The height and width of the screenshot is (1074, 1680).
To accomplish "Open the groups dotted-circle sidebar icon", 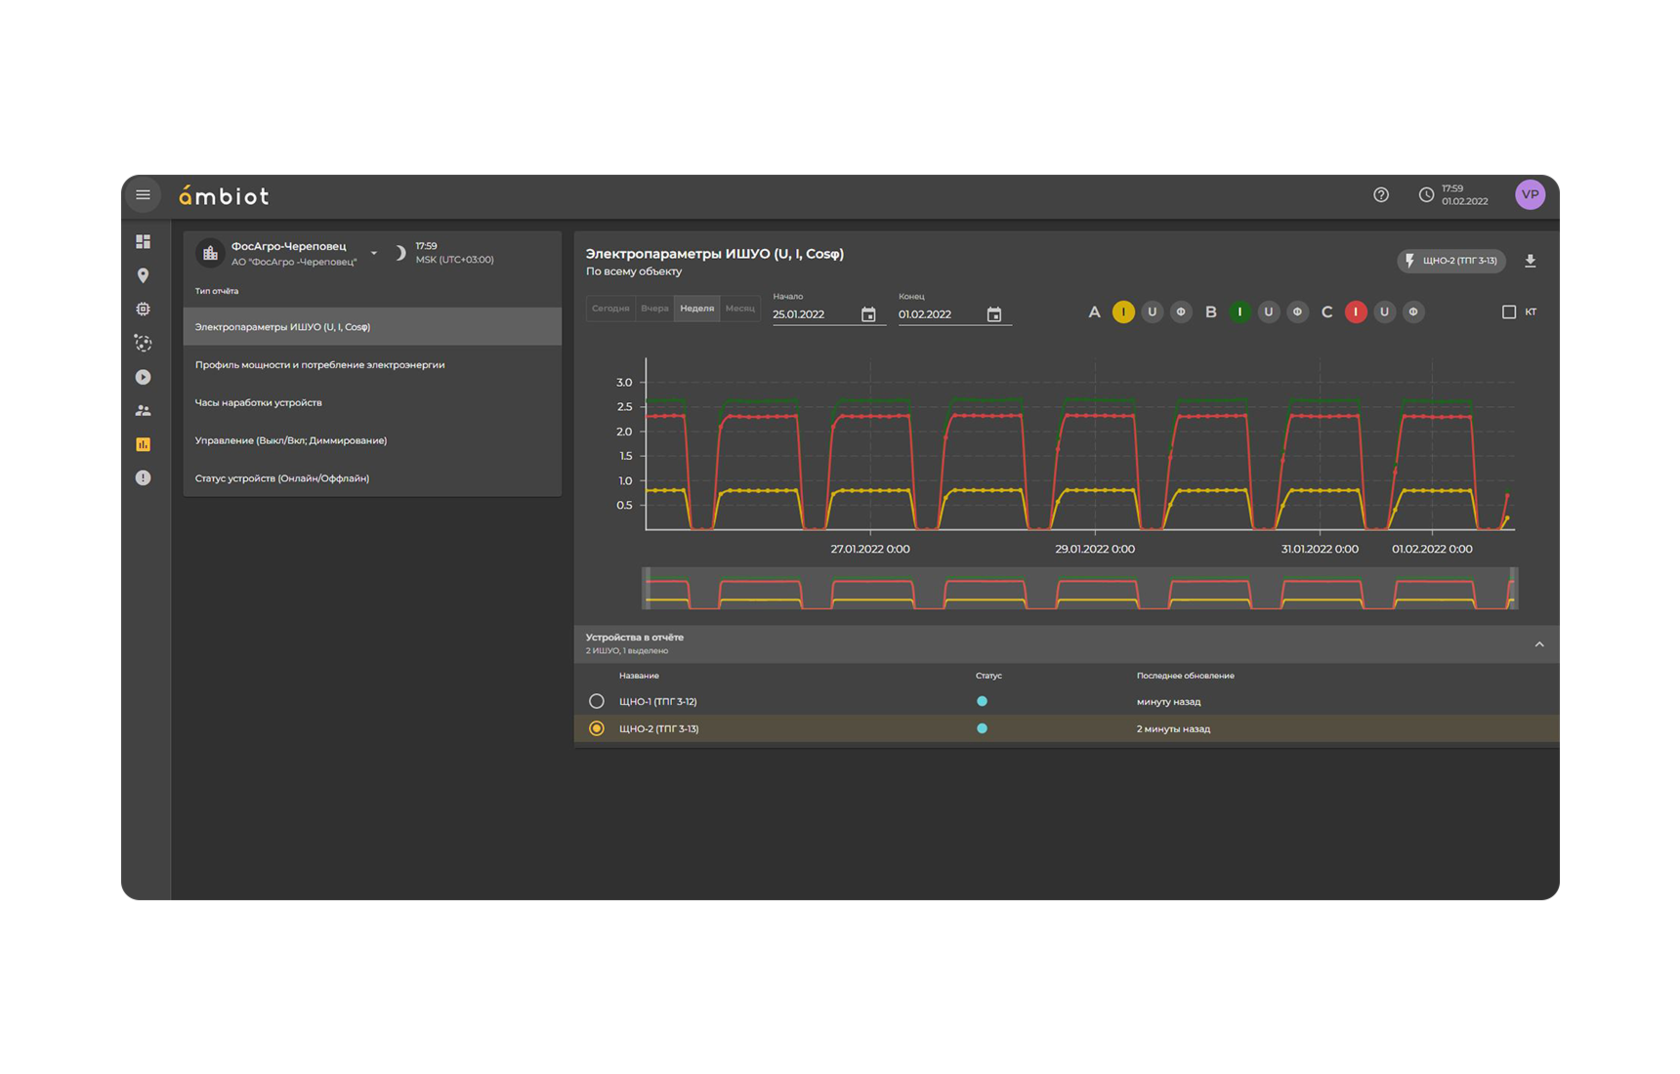I will pos(143,343).
